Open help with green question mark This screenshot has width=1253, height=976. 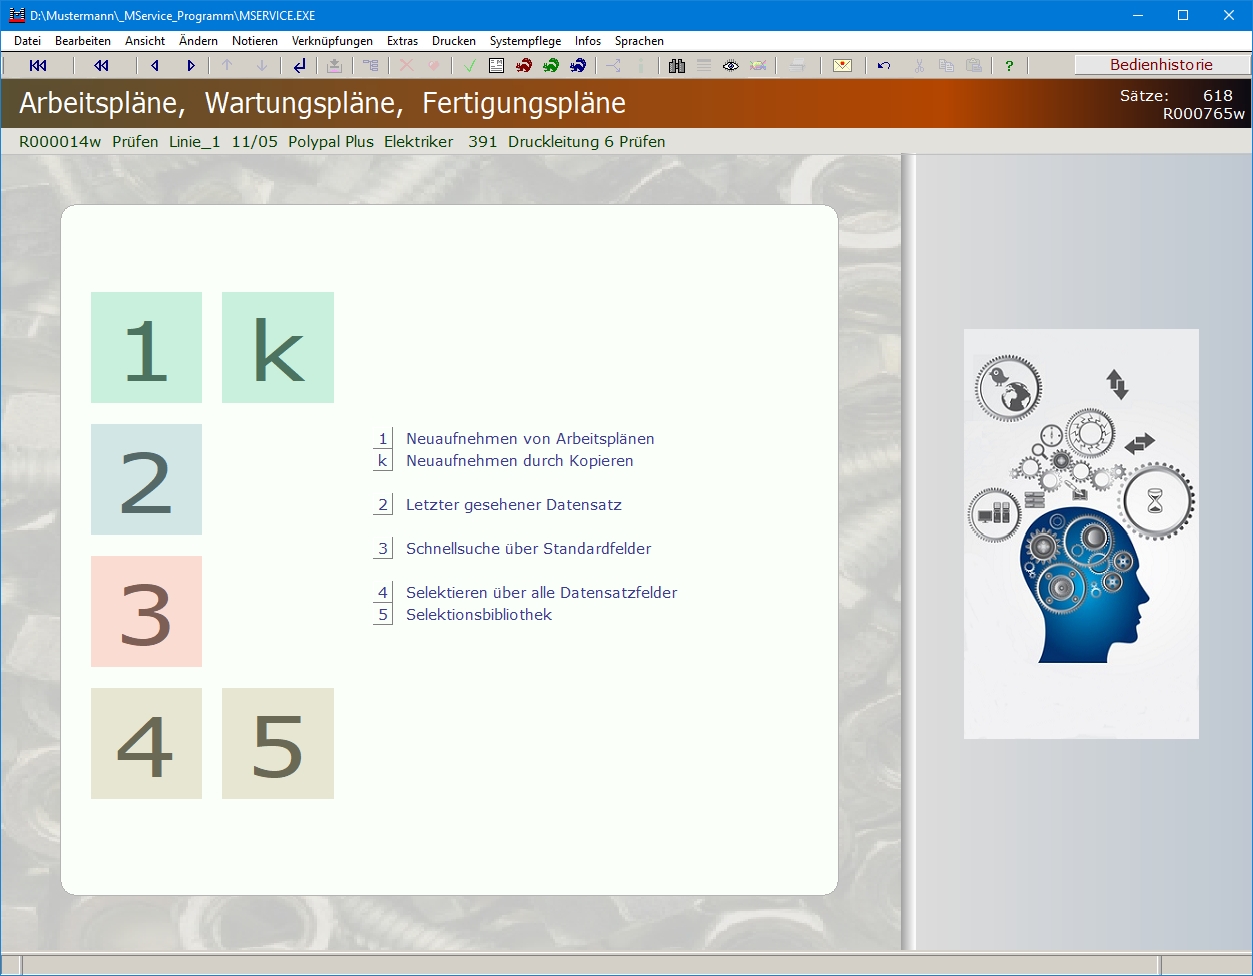tap(1009, 66)
